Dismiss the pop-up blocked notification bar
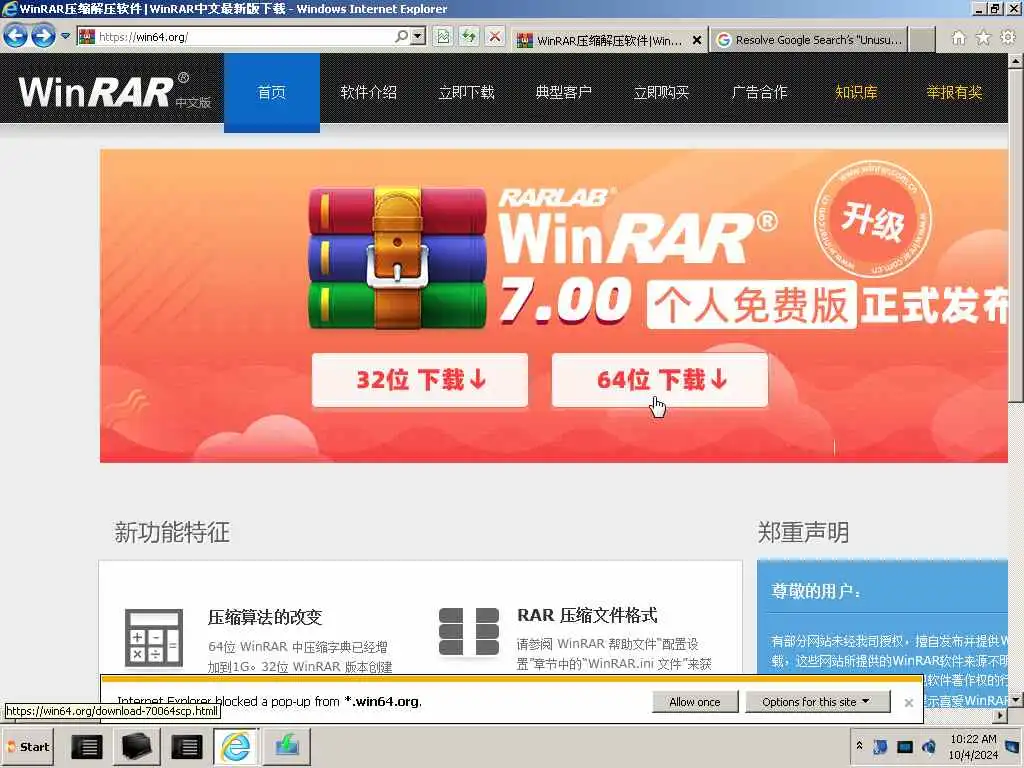The height and width of the screenshot is (768, 1024). tap(908, 703)
